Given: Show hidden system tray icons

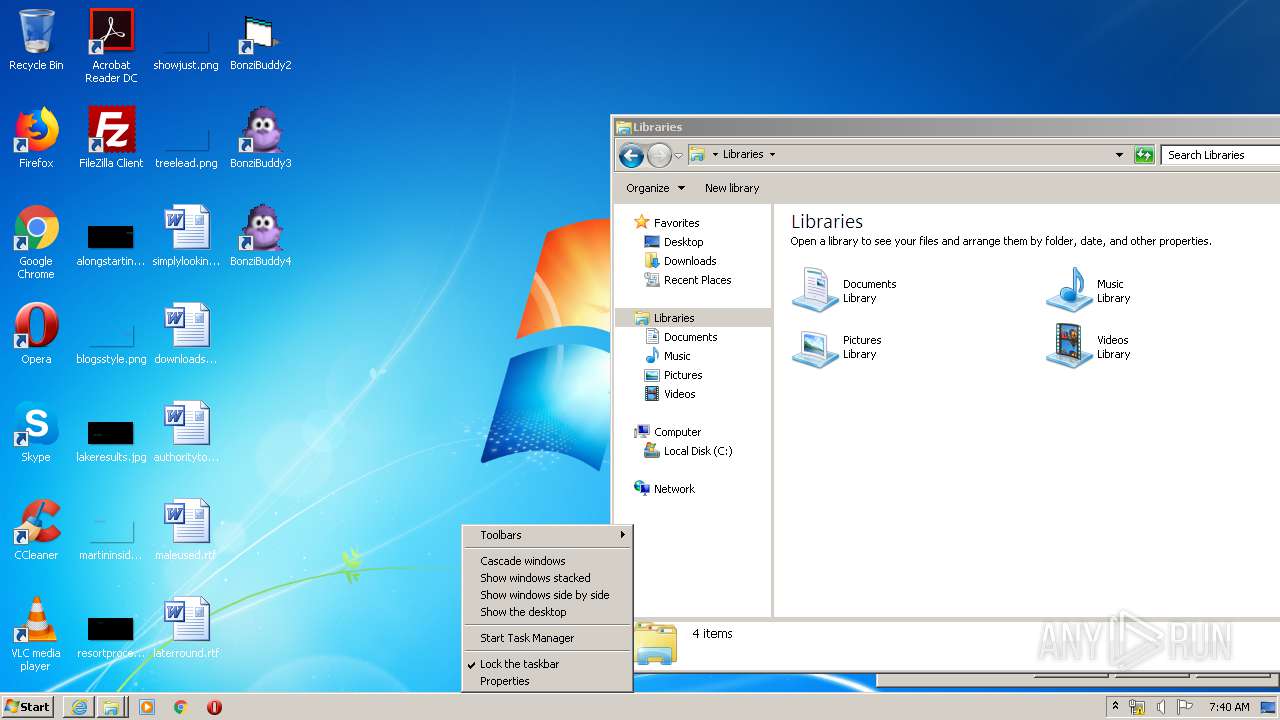Looking at the screenshot, I should coord(1116,707).
